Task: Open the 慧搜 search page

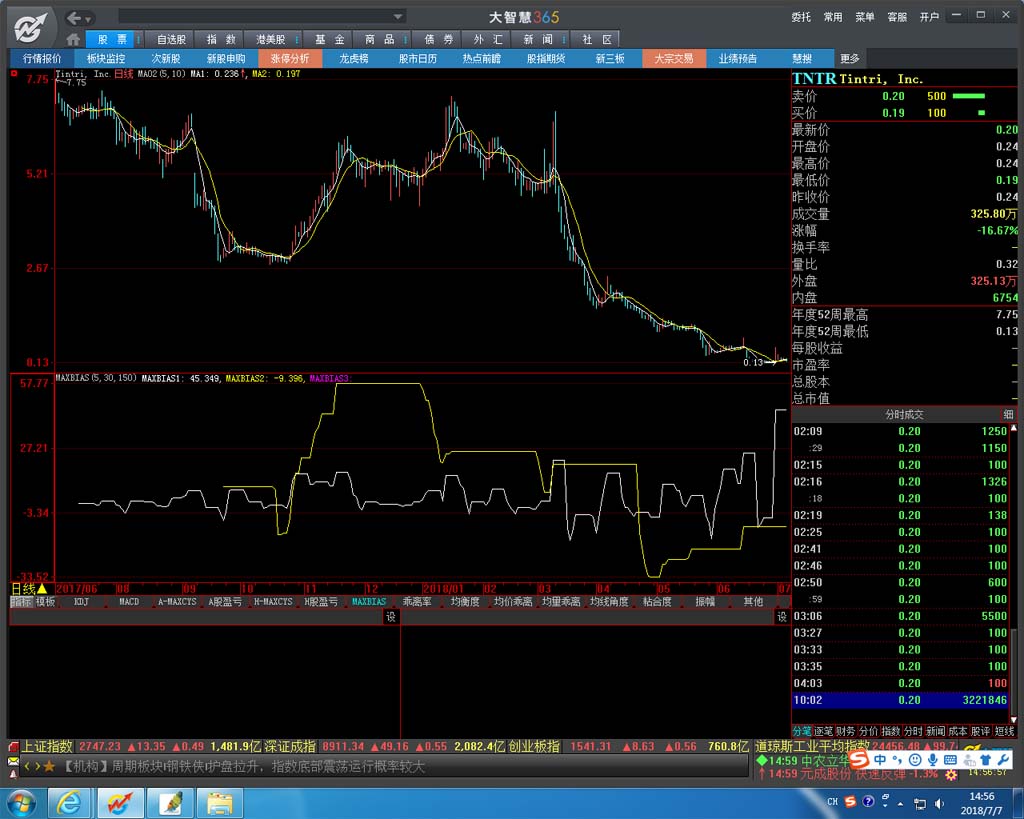Action: [x=802, y=59]
